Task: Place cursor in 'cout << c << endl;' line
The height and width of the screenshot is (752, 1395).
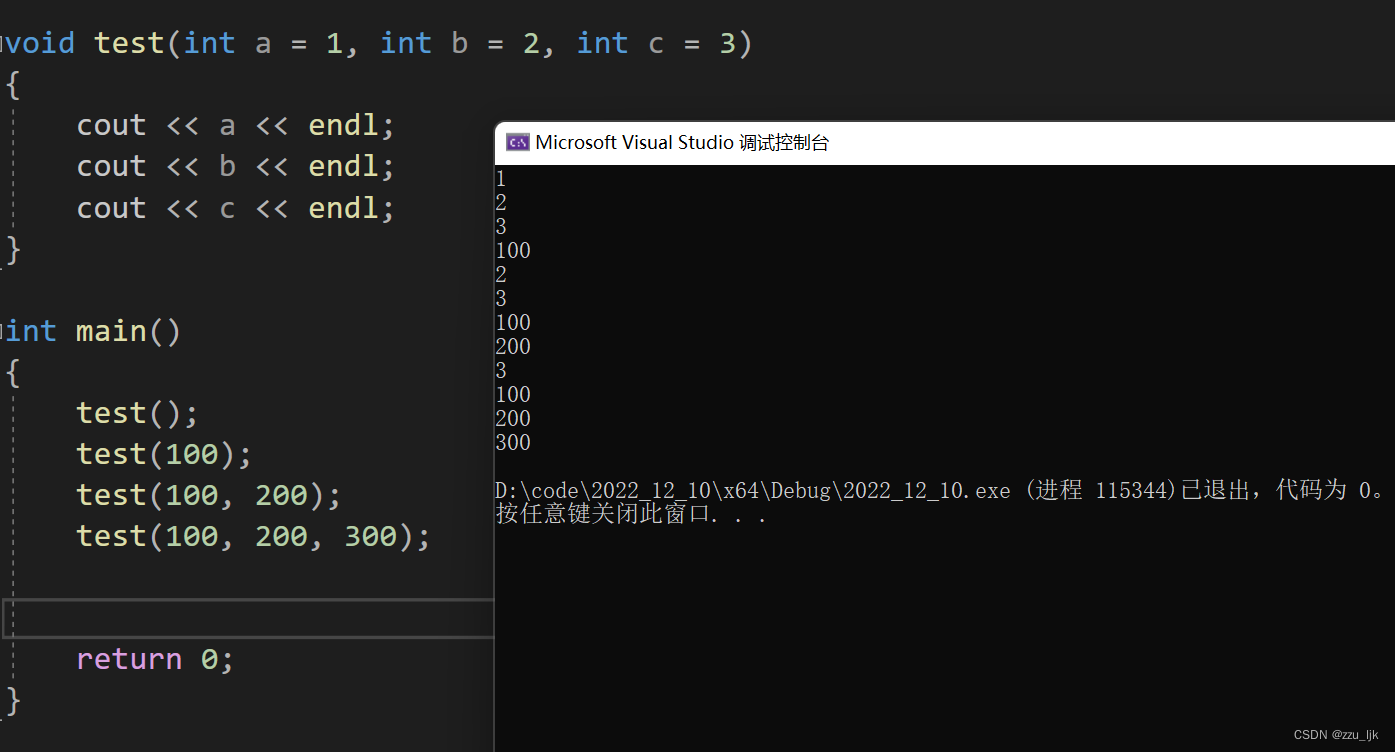Action: click(236, 208)
